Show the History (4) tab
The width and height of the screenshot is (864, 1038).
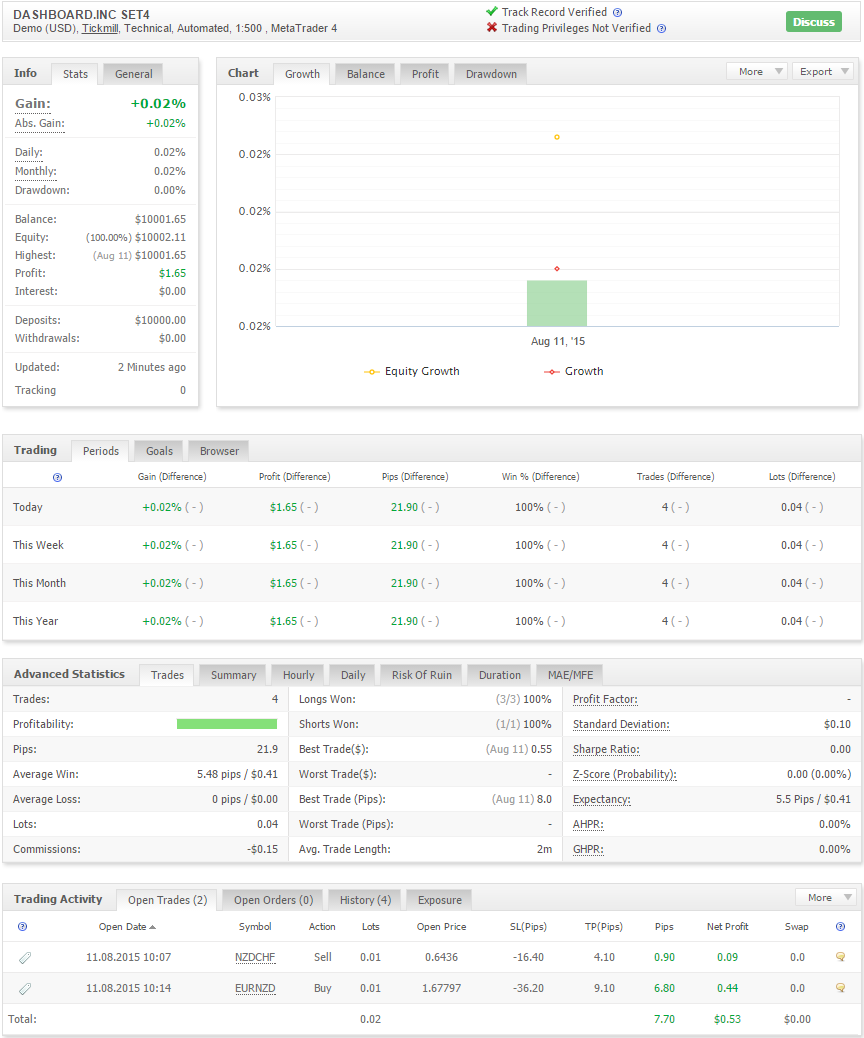click(x=365, y=900)
